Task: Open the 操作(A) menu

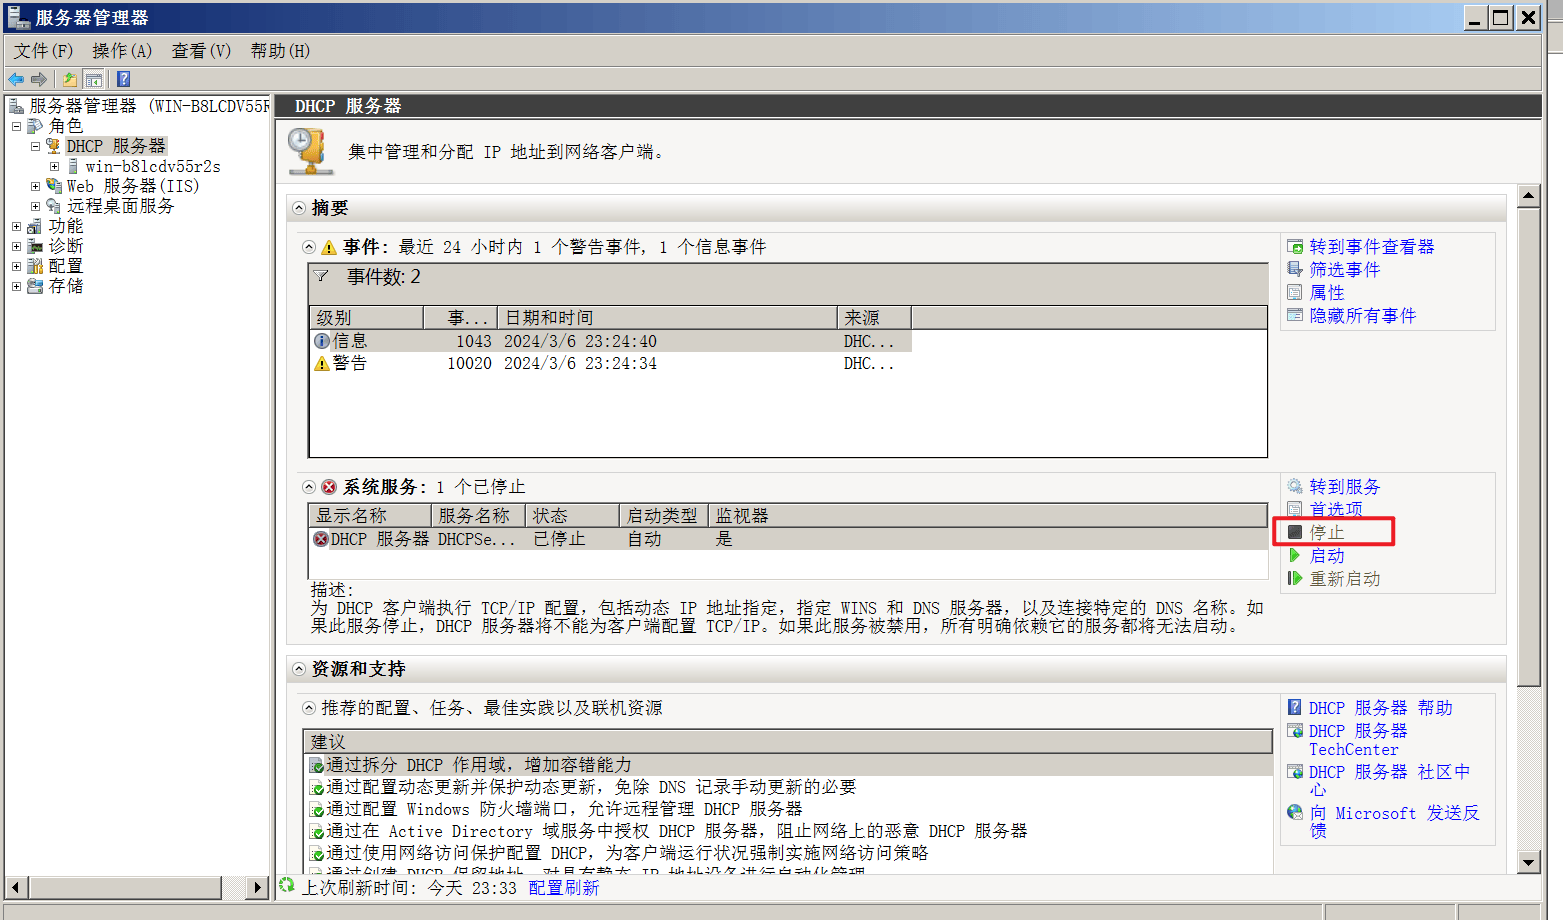Action: point(122,51)
